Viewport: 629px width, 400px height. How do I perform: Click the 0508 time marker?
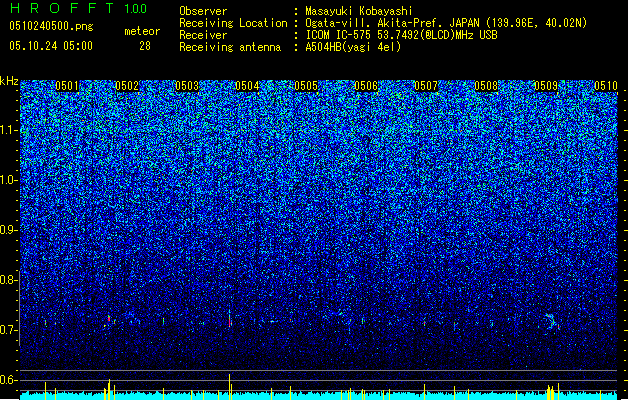pos(486,86)
